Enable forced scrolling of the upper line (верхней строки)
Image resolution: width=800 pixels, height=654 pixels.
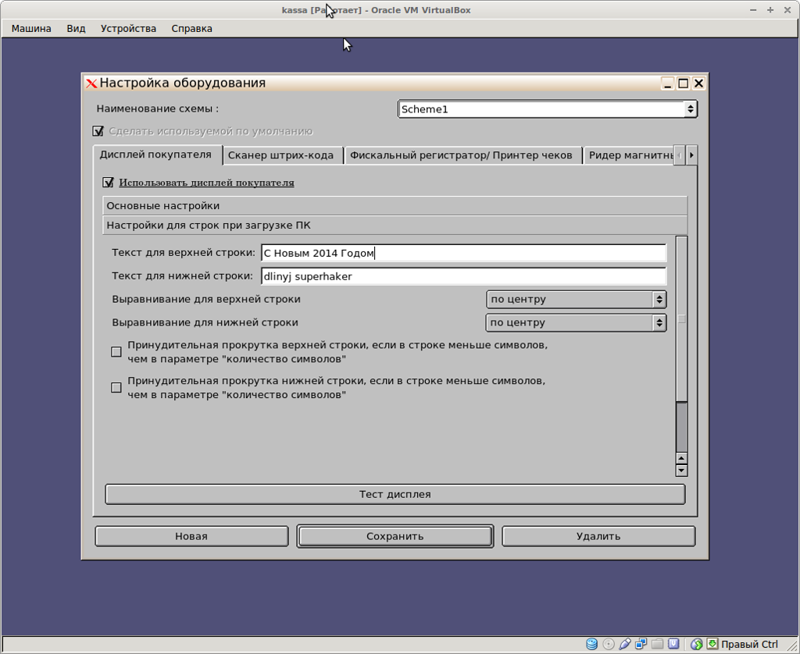tap(116, 352)
